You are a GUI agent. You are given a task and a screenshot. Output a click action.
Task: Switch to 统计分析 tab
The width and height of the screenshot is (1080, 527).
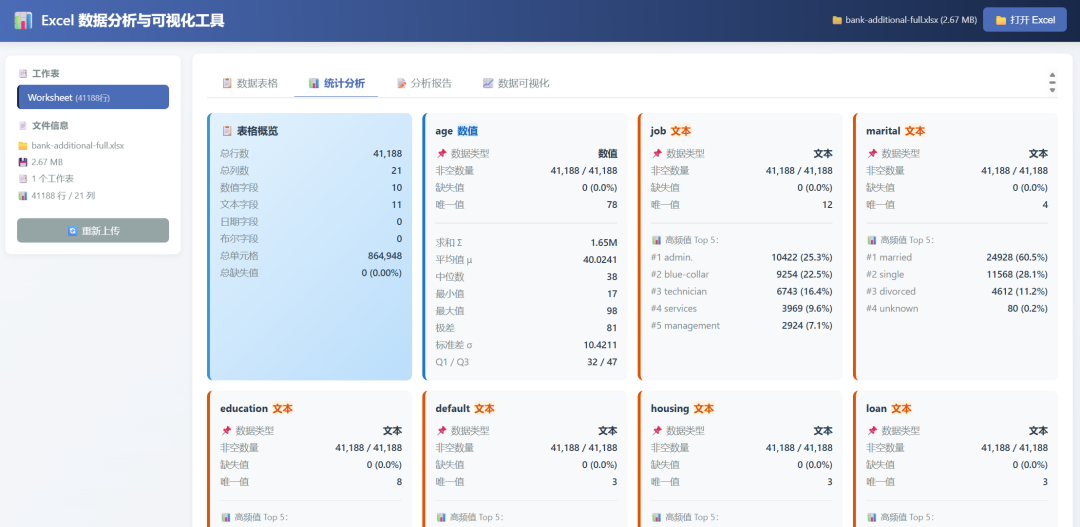336,83
